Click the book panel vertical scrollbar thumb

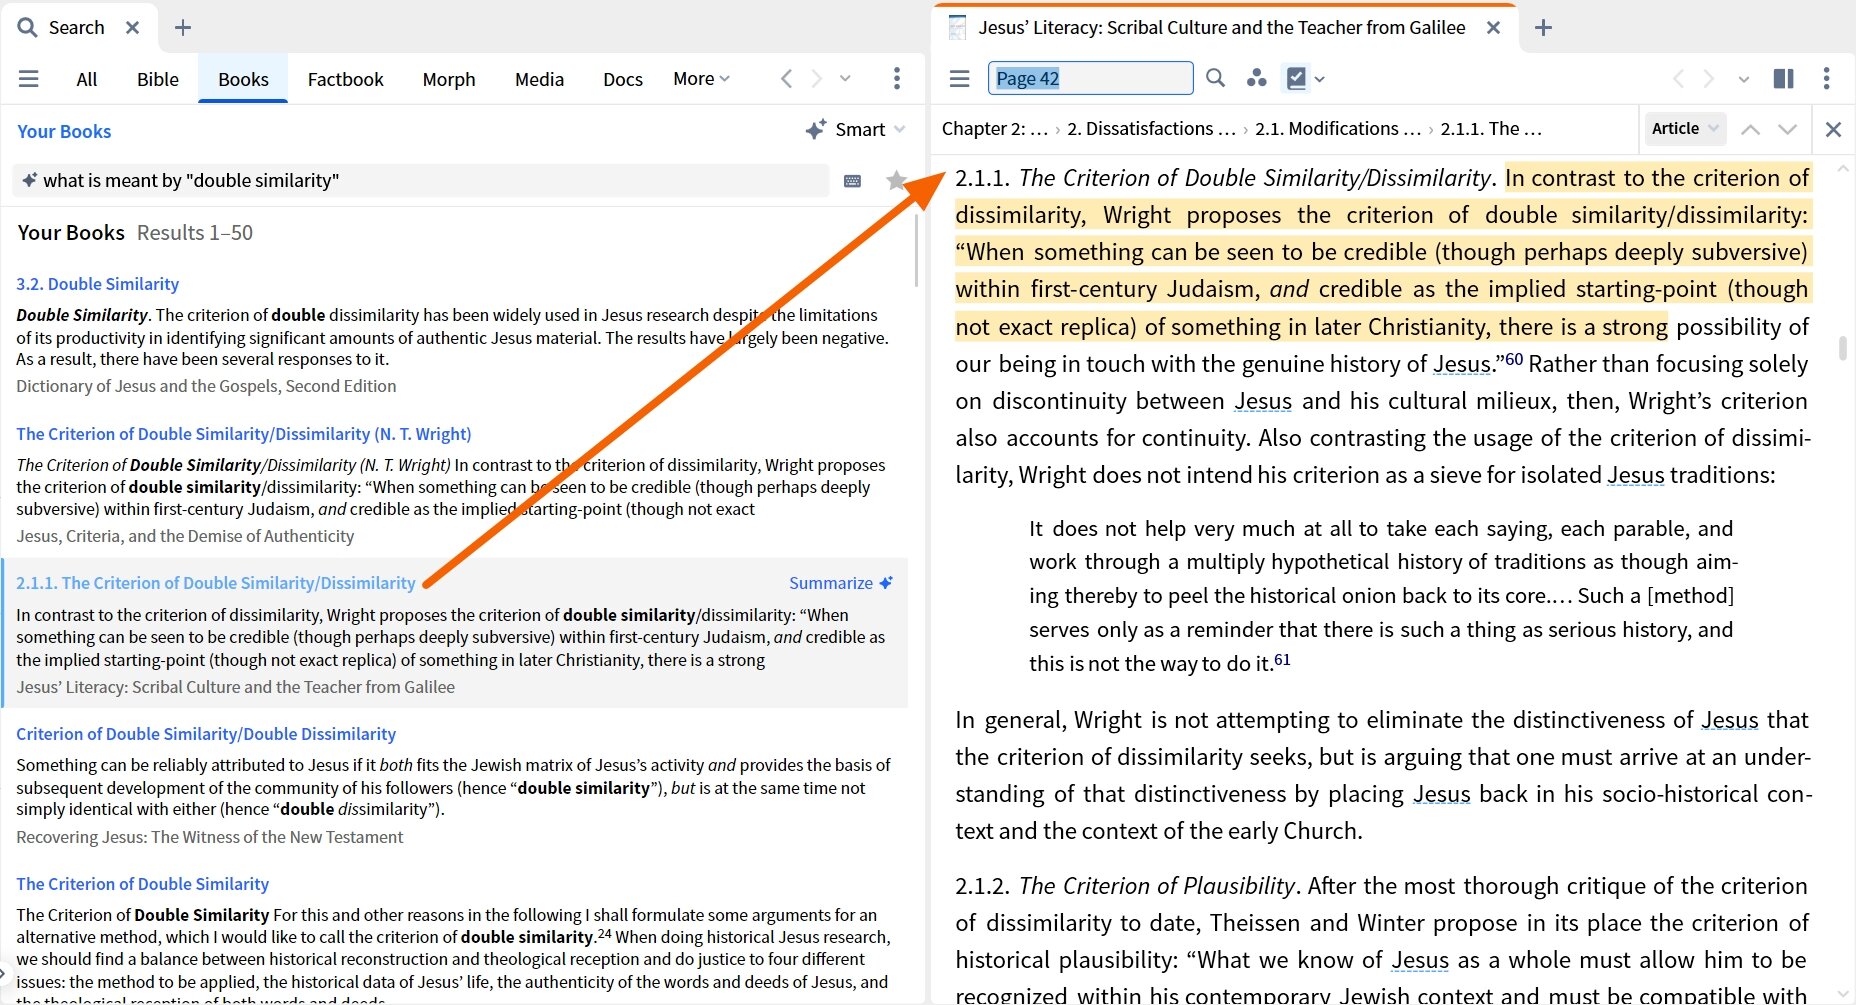(x=1842, y=348)
